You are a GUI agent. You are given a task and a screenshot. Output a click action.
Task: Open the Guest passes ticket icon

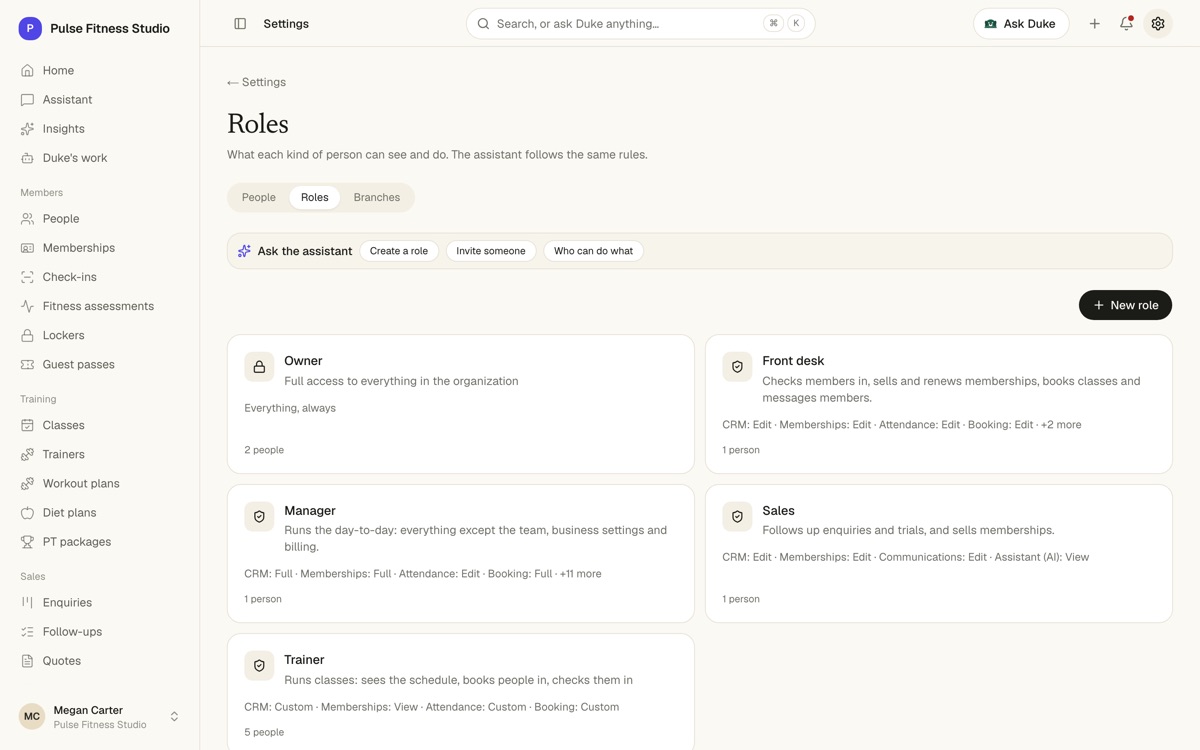tap(27, 364)
